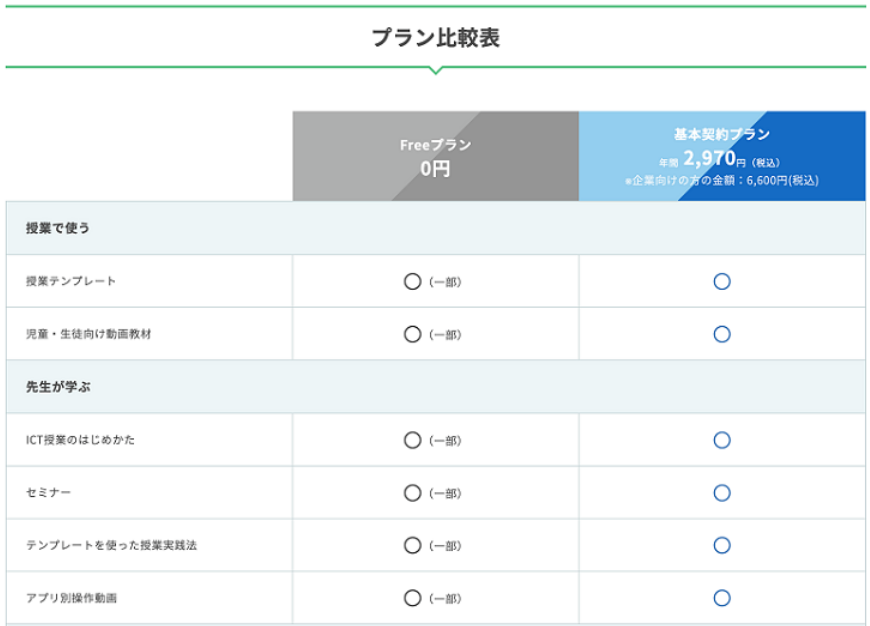870x626 pixels.
Task: Click basic plan circle for テンプレートを使った授業実践法
Action: tap(722, 545)
